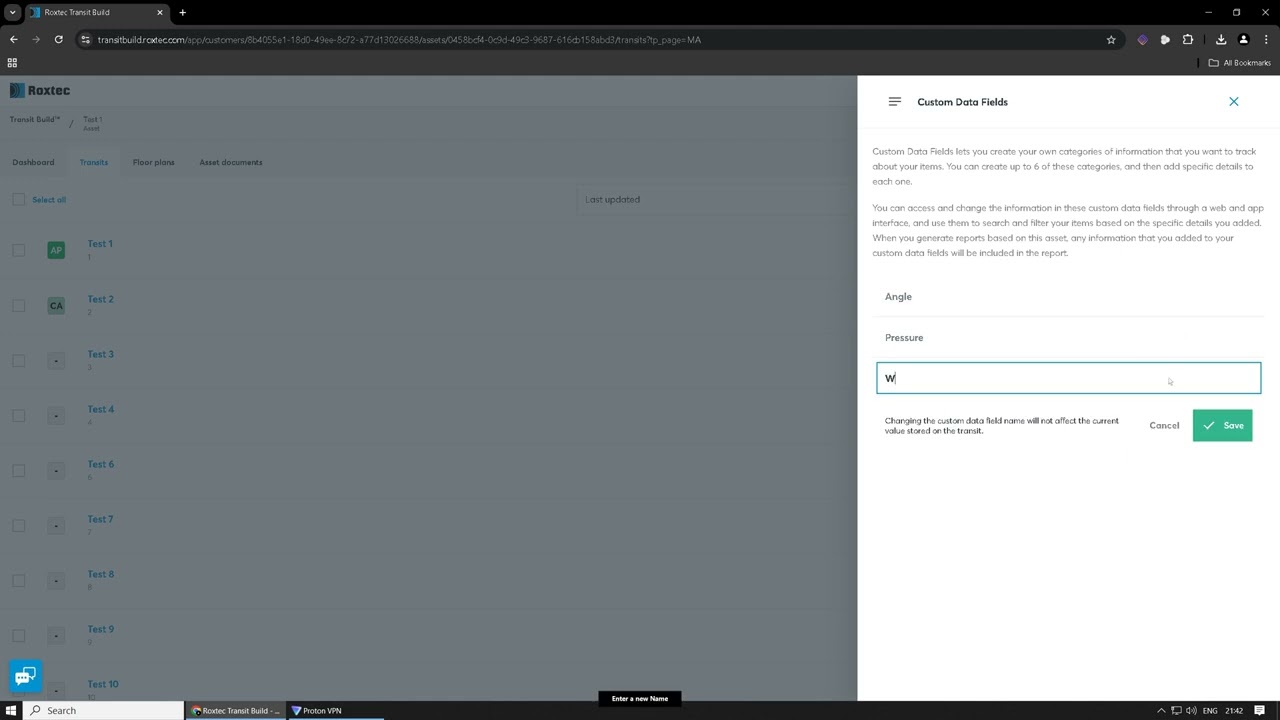Switch to the Floor plans tab
The height and width of the screenshot is (720, 1280).
coord(154,162)
